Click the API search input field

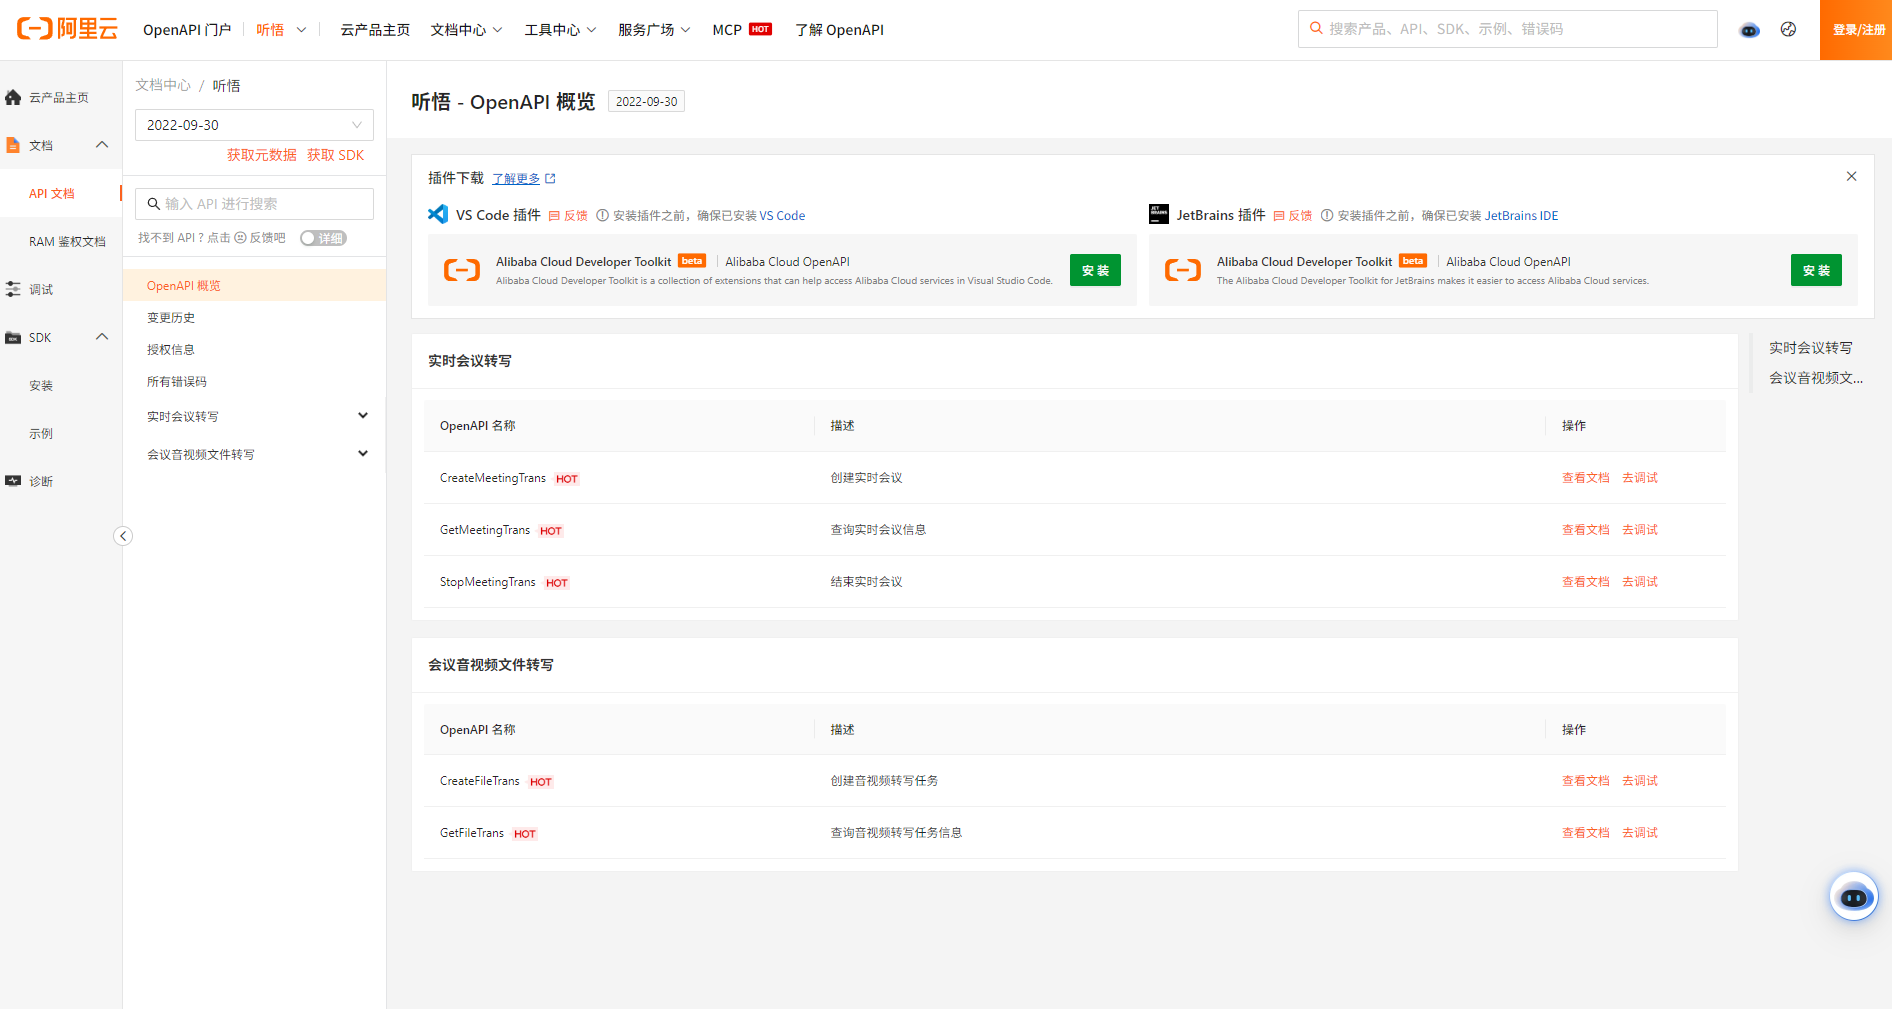[264, 204]
